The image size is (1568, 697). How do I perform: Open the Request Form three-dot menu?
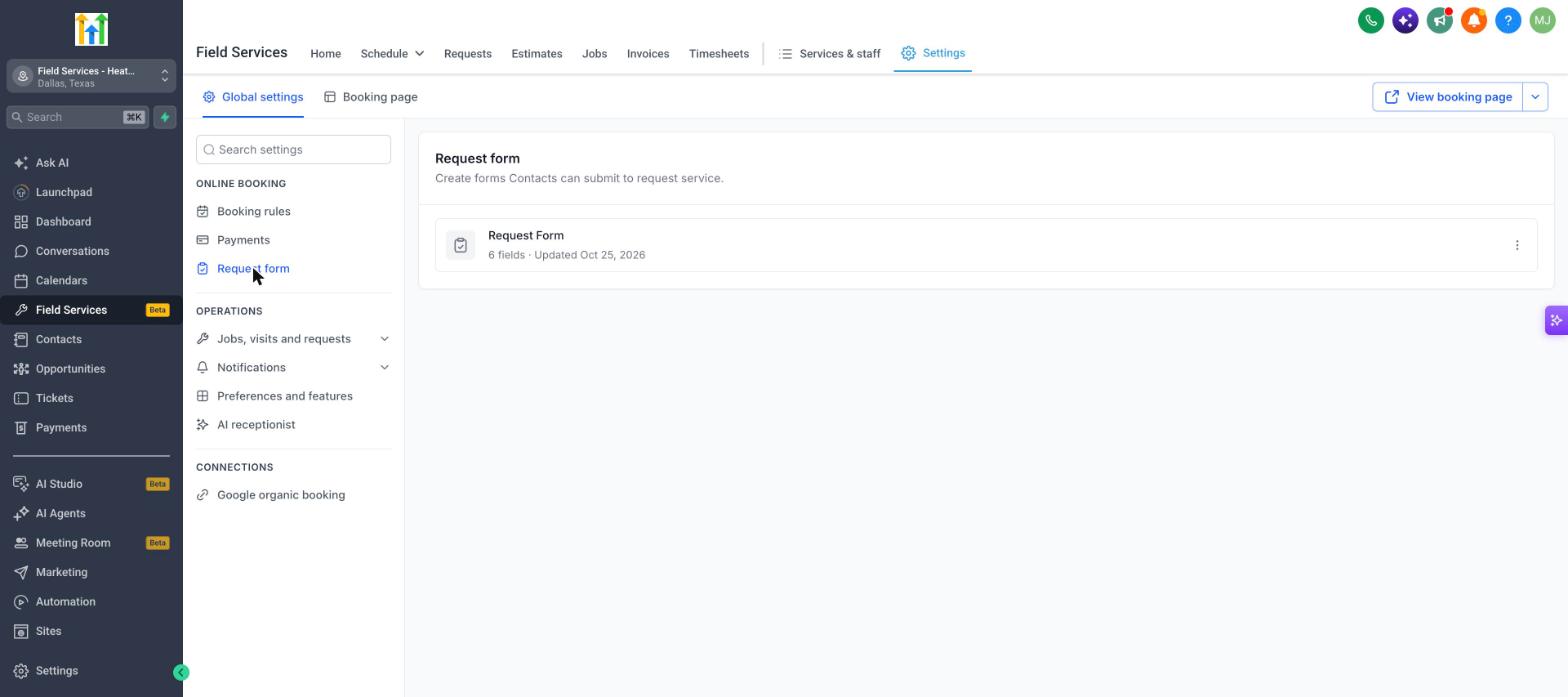point(1517,245)
